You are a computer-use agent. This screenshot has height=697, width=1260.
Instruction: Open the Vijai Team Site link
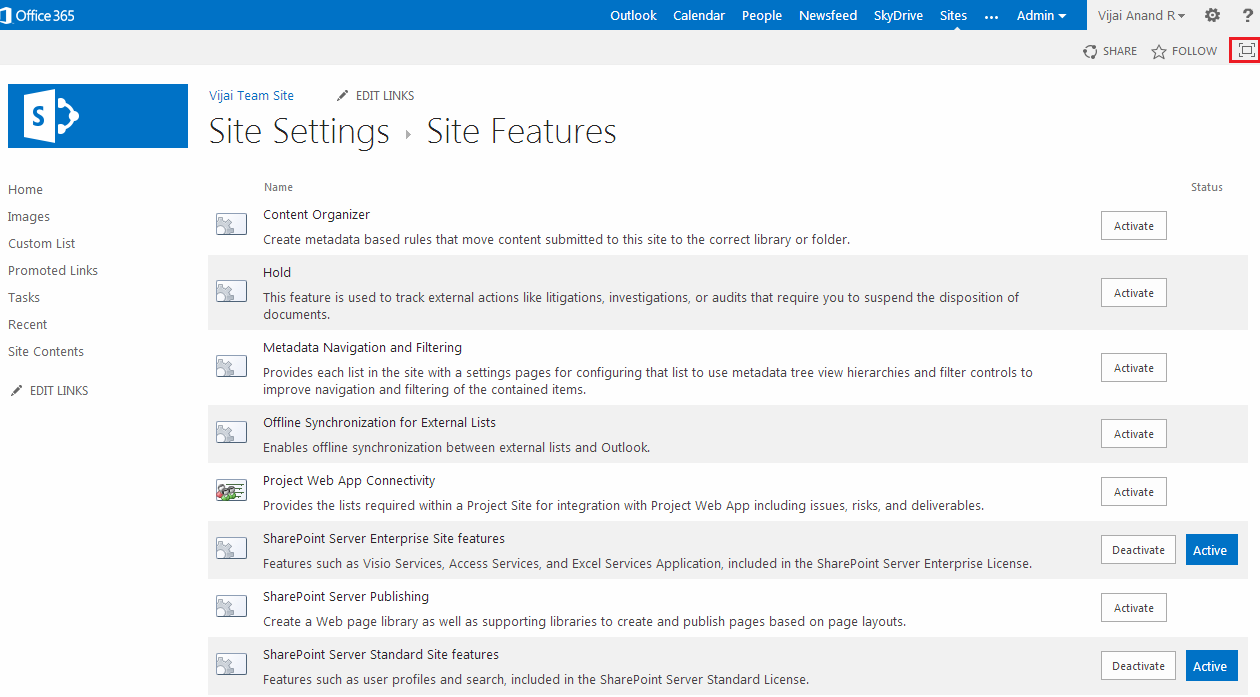[x=251, y=96]
